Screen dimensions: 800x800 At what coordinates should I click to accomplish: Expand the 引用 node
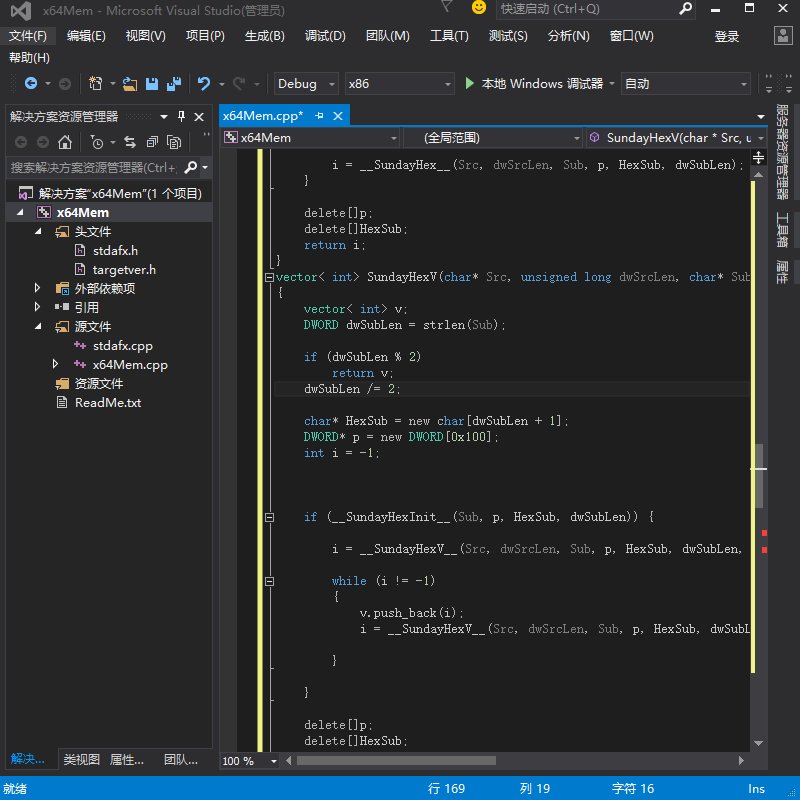click(x=37, y=307)
